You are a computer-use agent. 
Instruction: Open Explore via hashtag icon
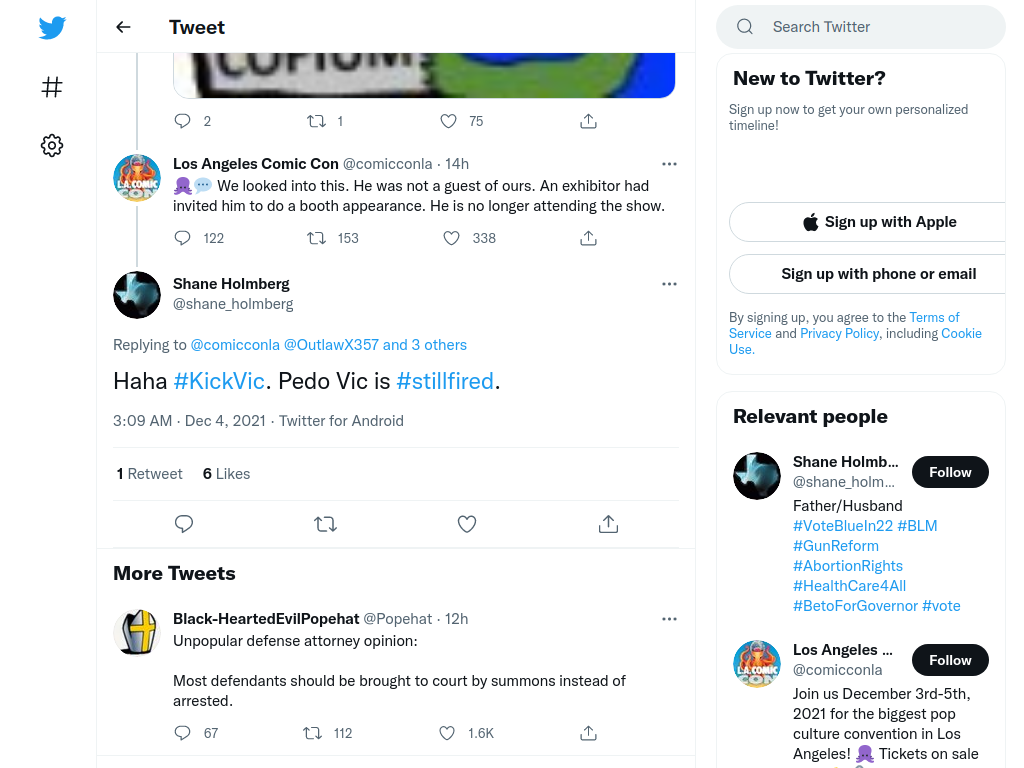pyautogui.click(x=52, y=87)
